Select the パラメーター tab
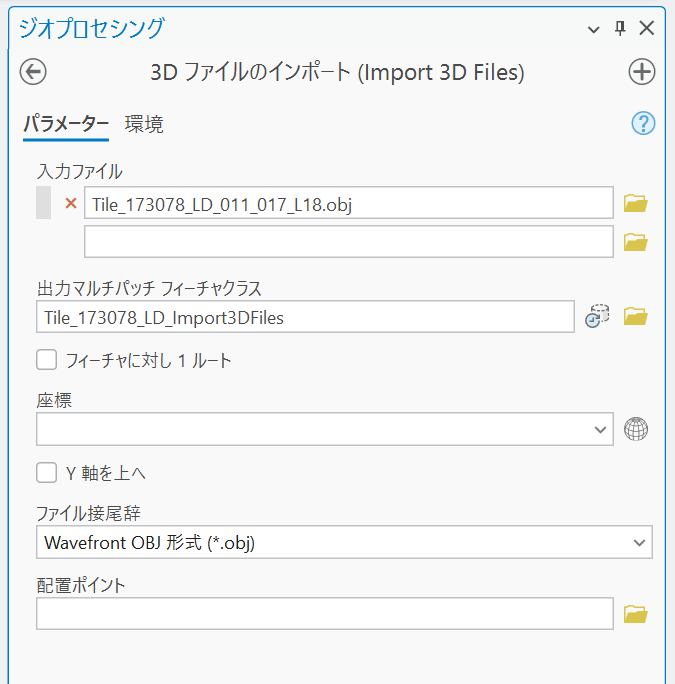Viewport: 675px width, 684px height. 66,124
